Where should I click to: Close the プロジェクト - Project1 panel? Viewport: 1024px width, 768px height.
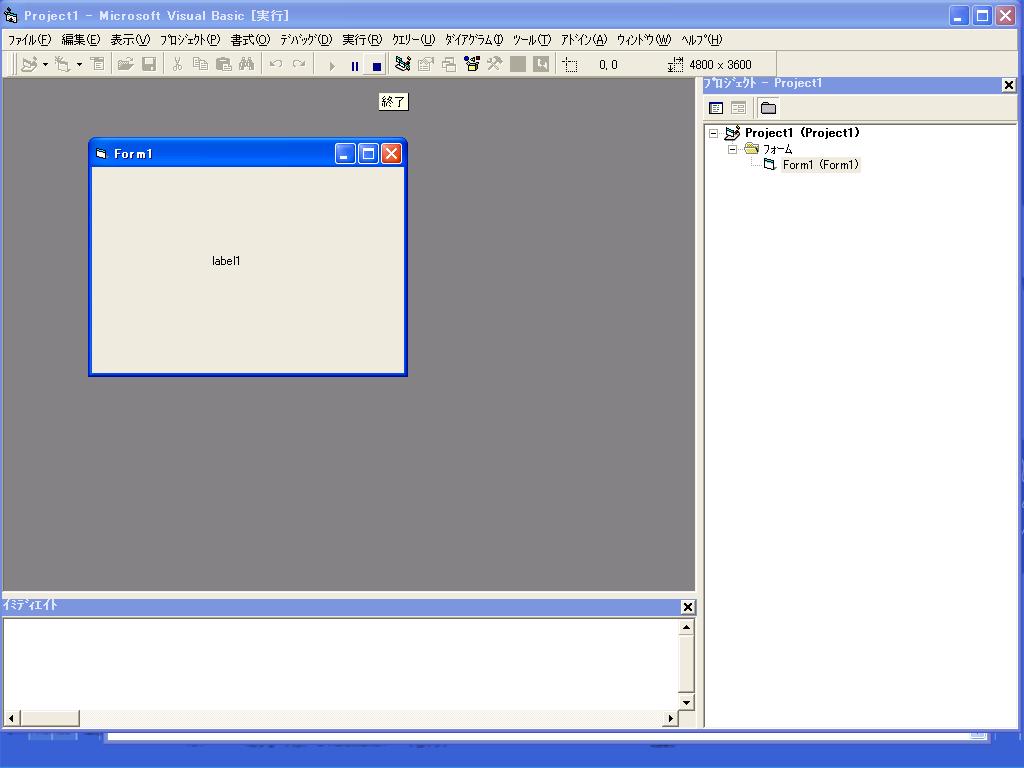click(1008, 85)
